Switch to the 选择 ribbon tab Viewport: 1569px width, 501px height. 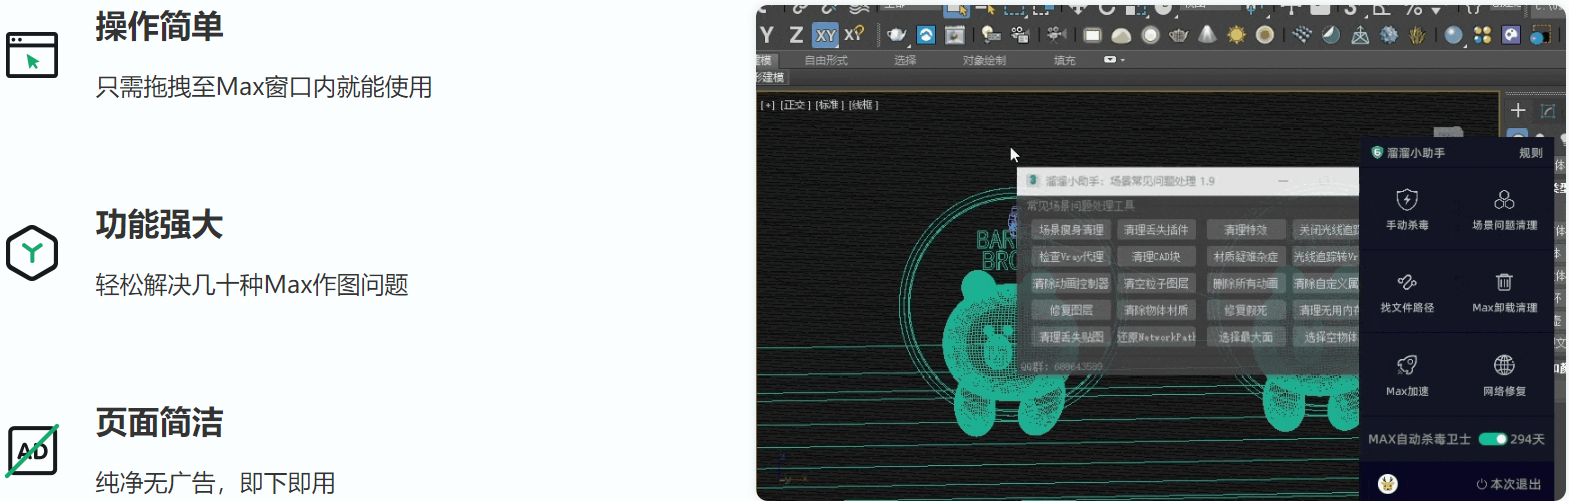pyautogui.click(x=905, y=61)
